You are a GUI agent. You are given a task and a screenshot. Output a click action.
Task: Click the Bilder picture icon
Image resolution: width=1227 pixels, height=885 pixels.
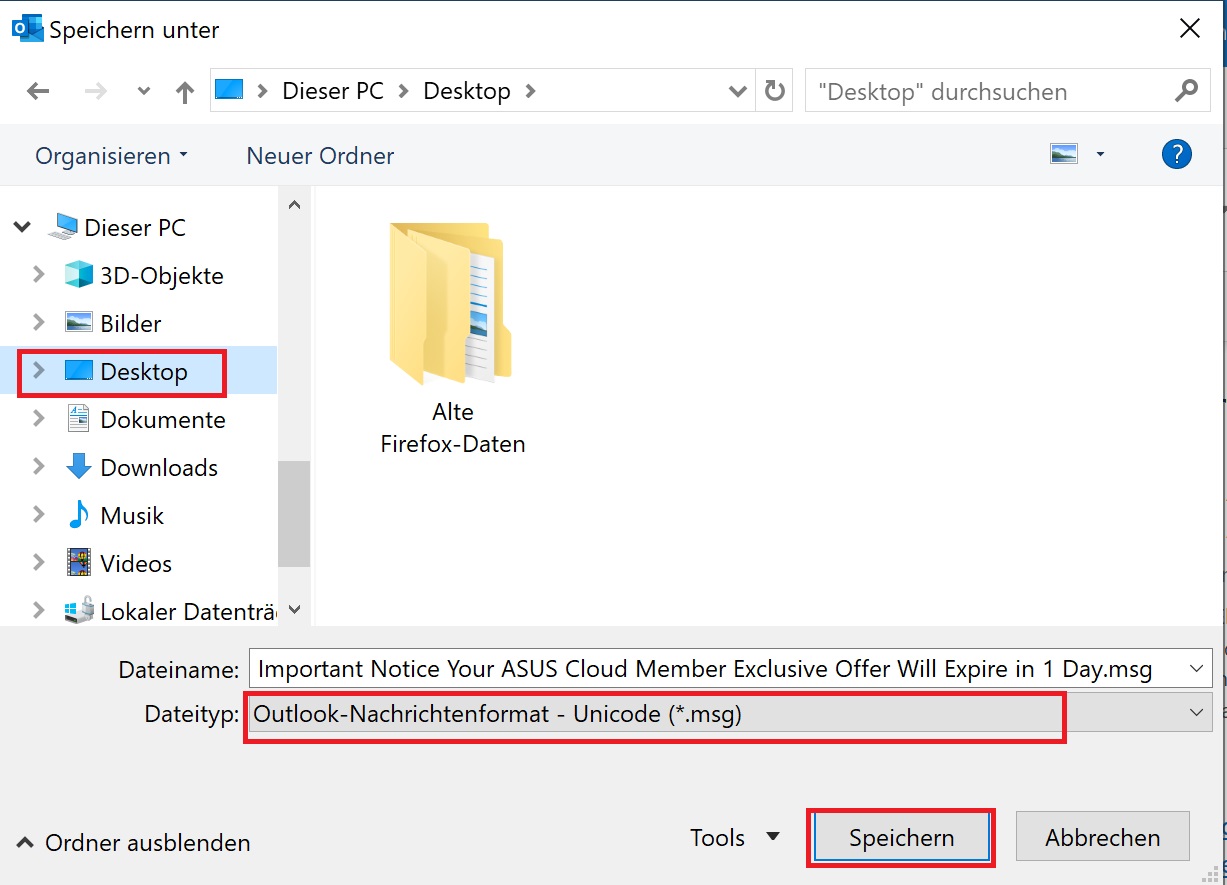tap(78, 323)
